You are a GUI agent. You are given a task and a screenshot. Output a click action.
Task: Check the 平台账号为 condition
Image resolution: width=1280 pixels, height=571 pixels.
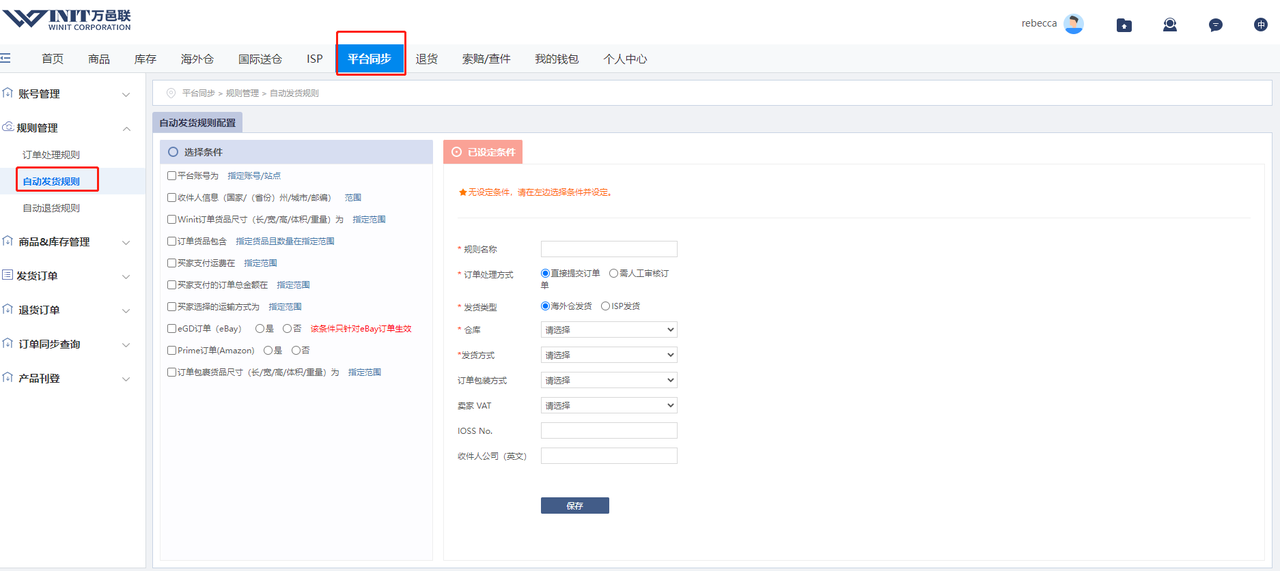(171, 176)
